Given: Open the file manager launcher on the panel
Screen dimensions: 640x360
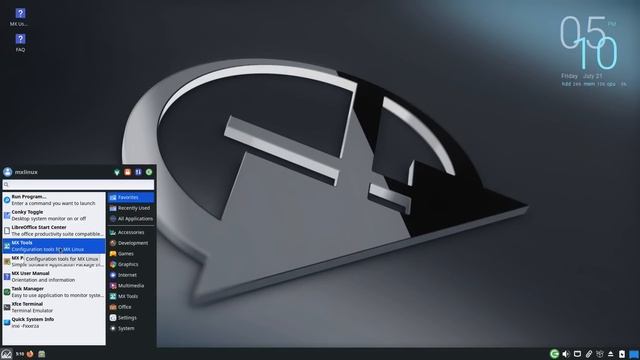Looking at the screenshot, I should (x=42, y=354).
